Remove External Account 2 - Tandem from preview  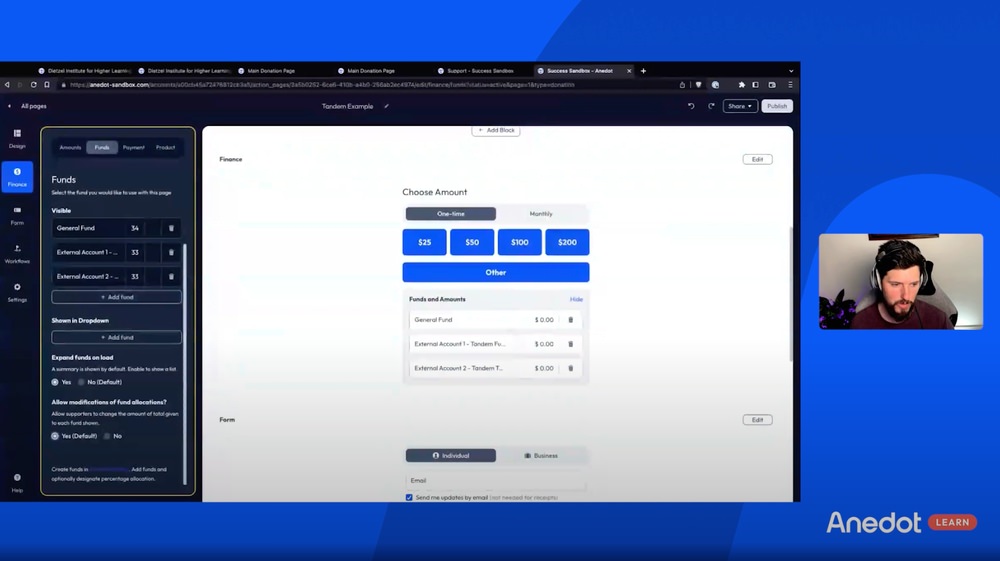point(571,368)
